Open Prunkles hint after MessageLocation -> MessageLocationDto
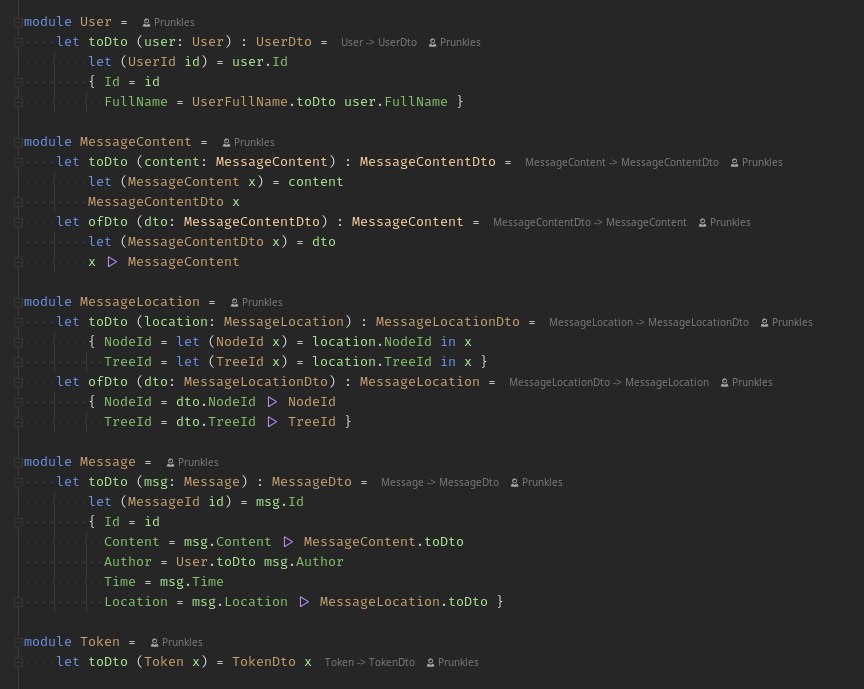 point(786,322)
